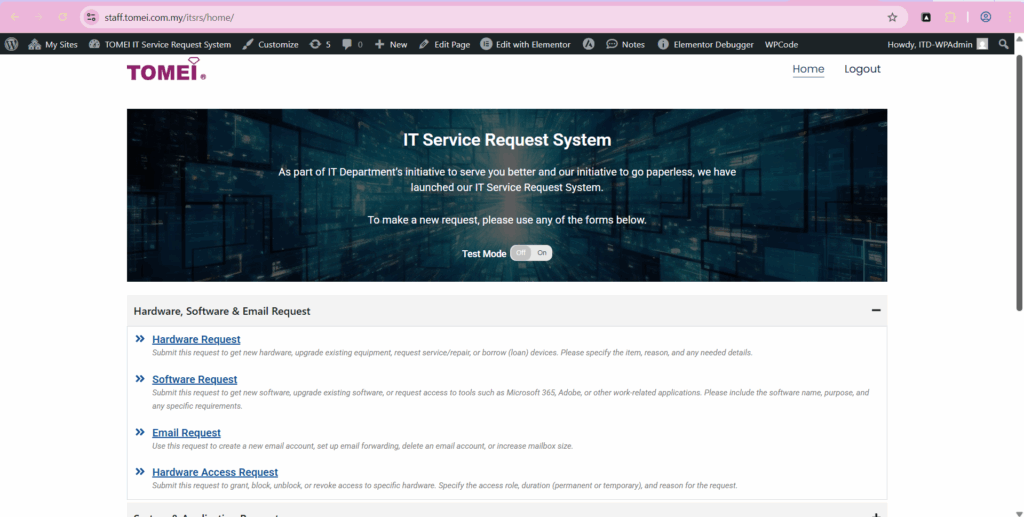1024x517 pixels.
Task: Expand the partially visible second accordion section
Action: [x=876, y=514]
